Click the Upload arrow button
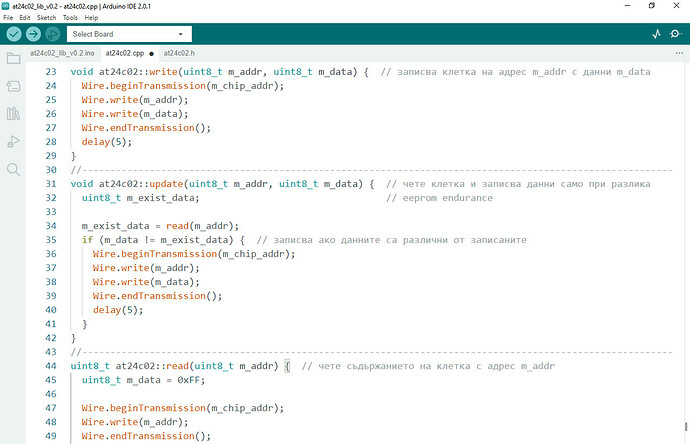The width and height of the screenshot is (690, 444). pyautogui.click(x=34, y=34)
